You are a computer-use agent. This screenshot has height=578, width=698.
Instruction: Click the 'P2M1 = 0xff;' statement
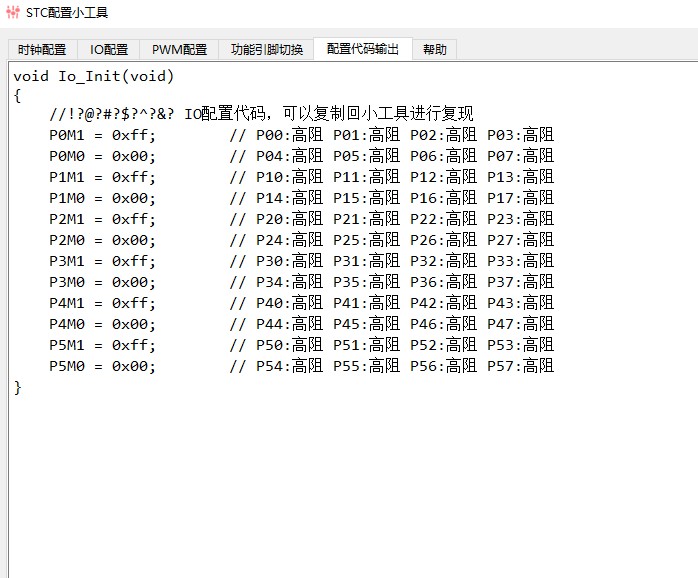click(x=102, y=219)
